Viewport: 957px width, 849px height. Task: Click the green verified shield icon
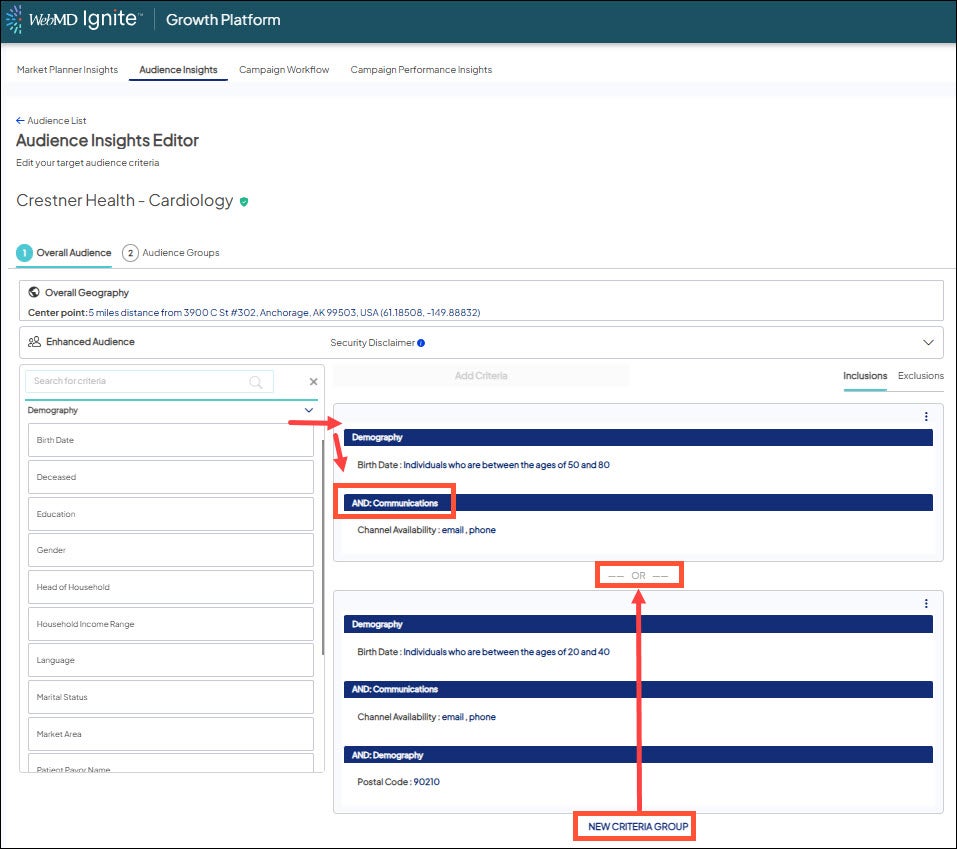coord(244,201)
